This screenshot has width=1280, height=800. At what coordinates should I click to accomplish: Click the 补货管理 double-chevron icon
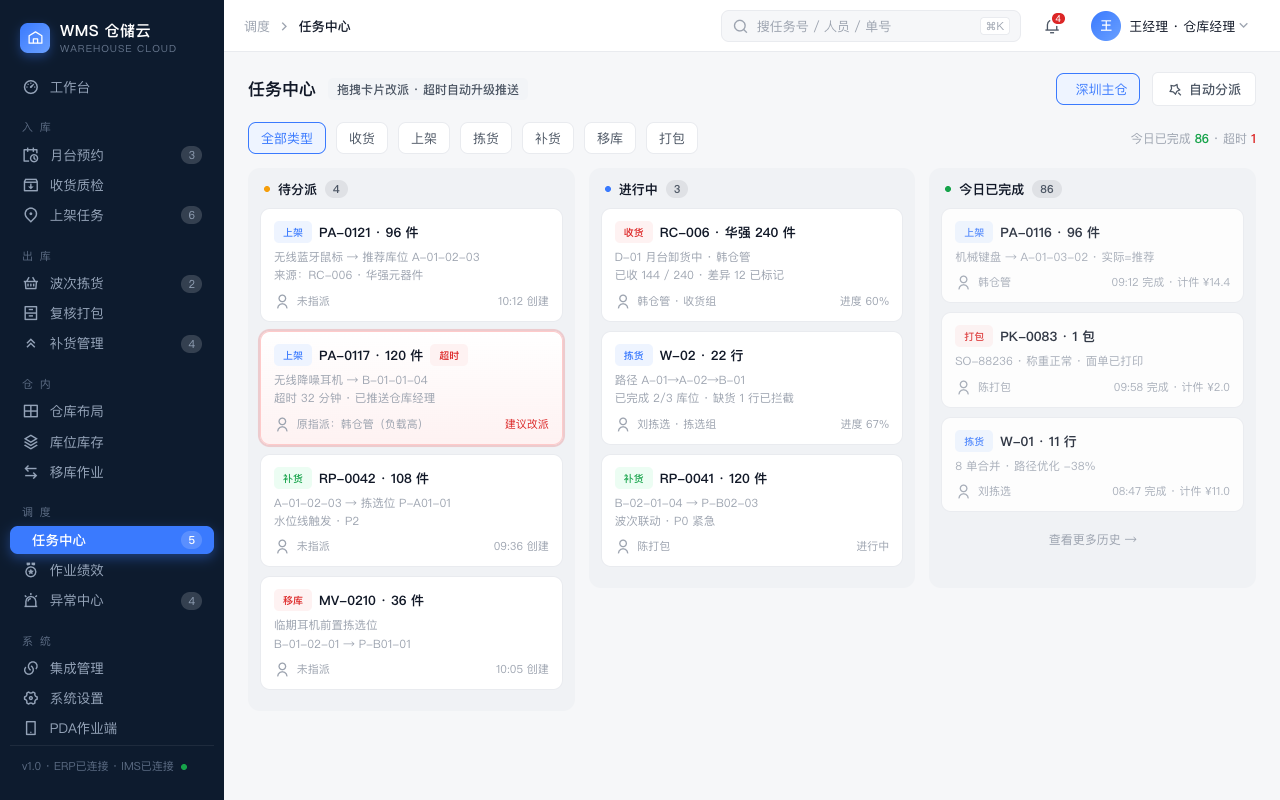[x=31, y=343]
